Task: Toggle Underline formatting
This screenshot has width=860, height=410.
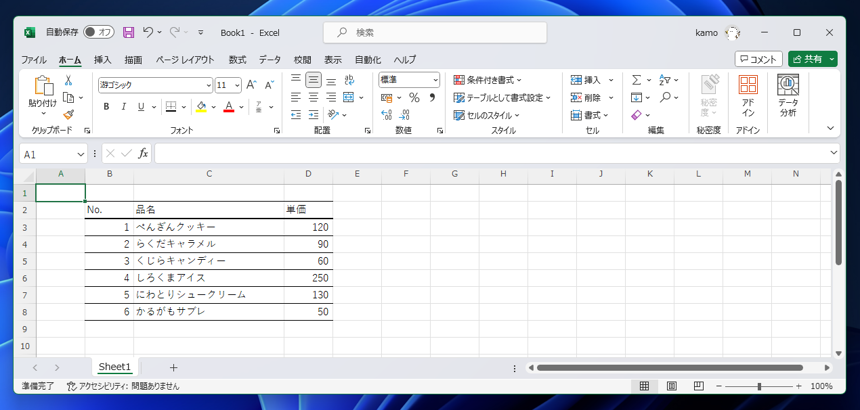Action: [x=140, y=106]
